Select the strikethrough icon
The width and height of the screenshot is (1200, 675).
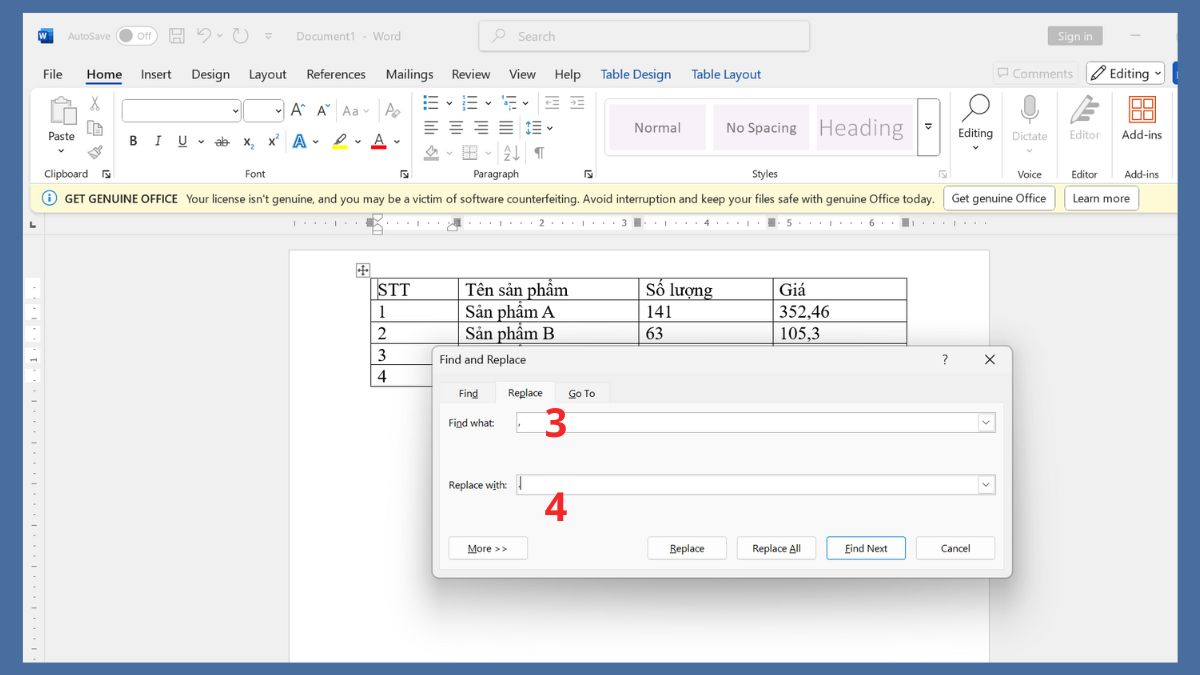coord(222,141)
